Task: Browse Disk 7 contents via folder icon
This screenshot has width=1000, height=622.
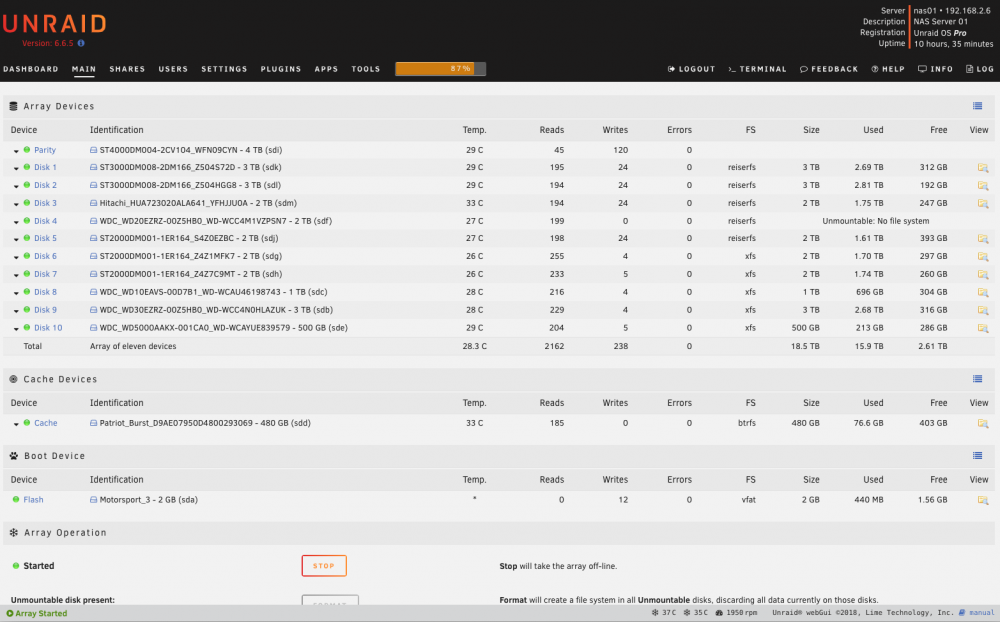Action: click(x=983, y=274)
